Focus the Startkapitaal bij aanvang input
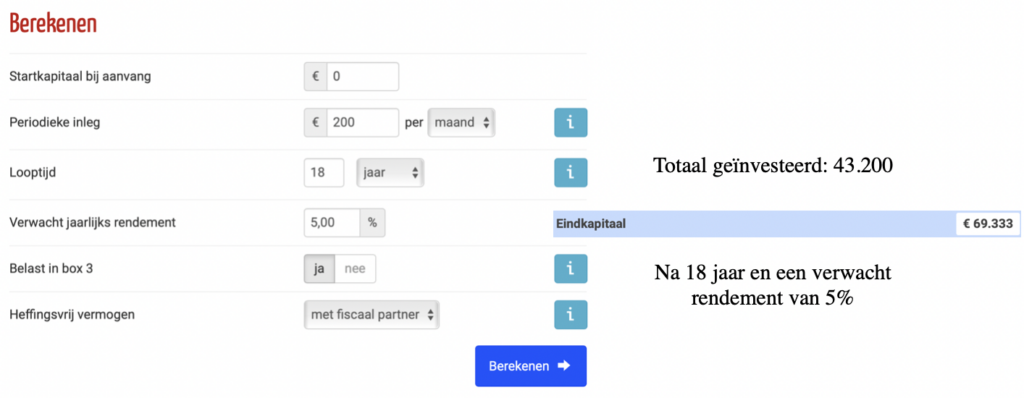Image resolution: width=1024 pixels, height=398 pixels. pyautogui.click(x=362, y=76)
